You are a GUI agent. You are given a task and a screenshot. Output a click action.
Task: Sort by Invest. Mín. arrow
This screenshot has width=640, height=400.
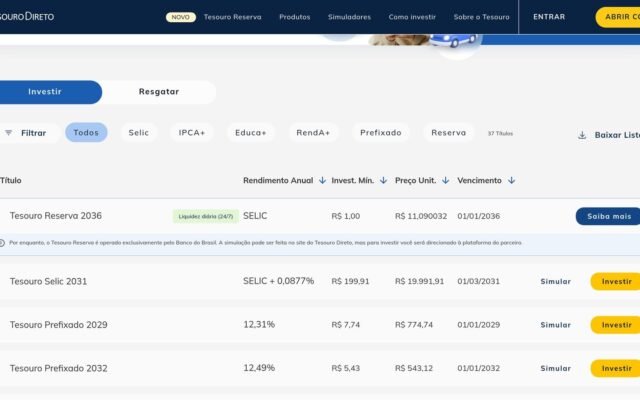pyautogui.click(x=383, y=180)
